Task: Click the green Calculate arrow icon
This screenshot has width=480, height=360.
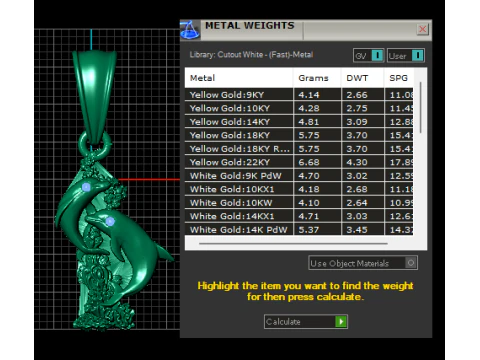Action: pyautogui.click(x=341, y=322)
